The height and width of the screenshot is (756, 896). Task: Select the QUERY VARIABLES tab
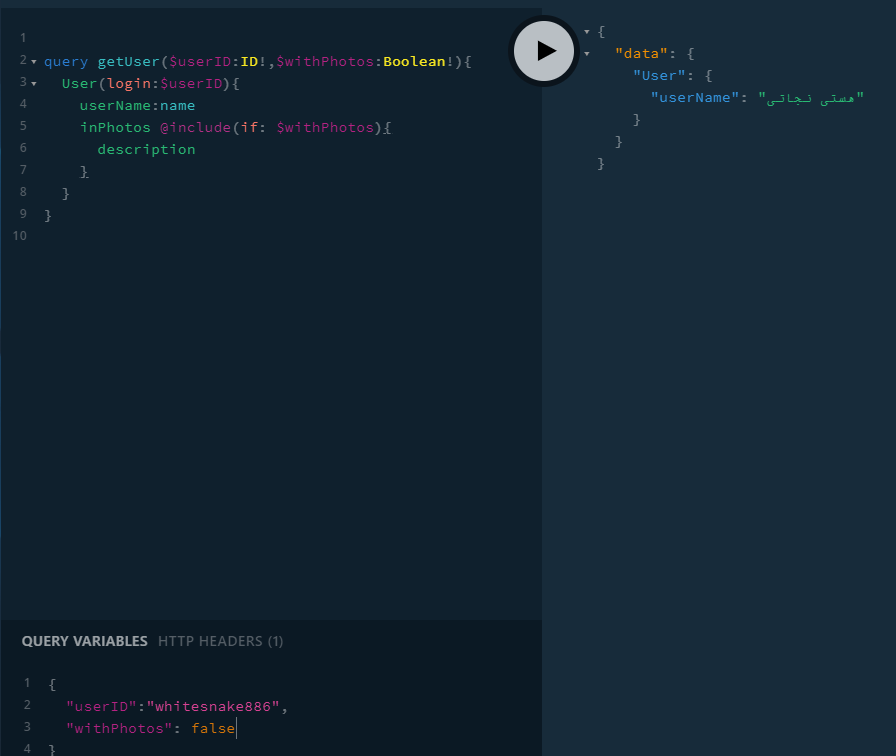point(85,641)
